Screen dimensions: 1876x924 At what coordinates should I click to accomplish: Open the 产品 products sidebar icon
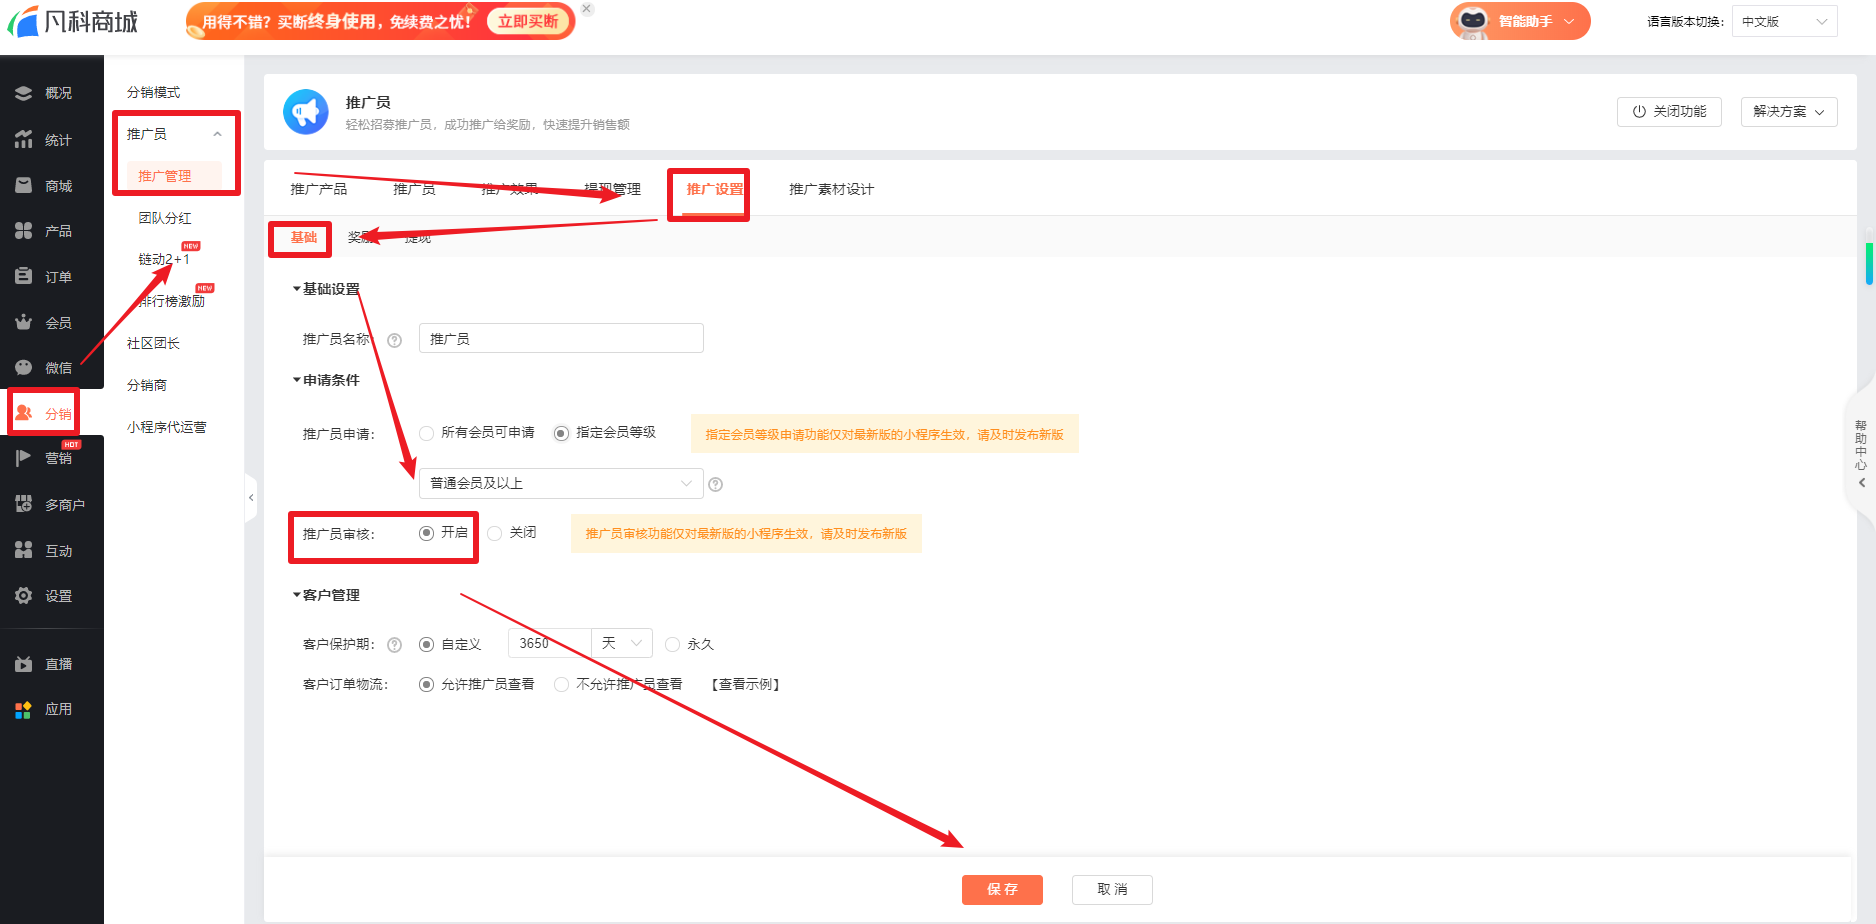24,231
